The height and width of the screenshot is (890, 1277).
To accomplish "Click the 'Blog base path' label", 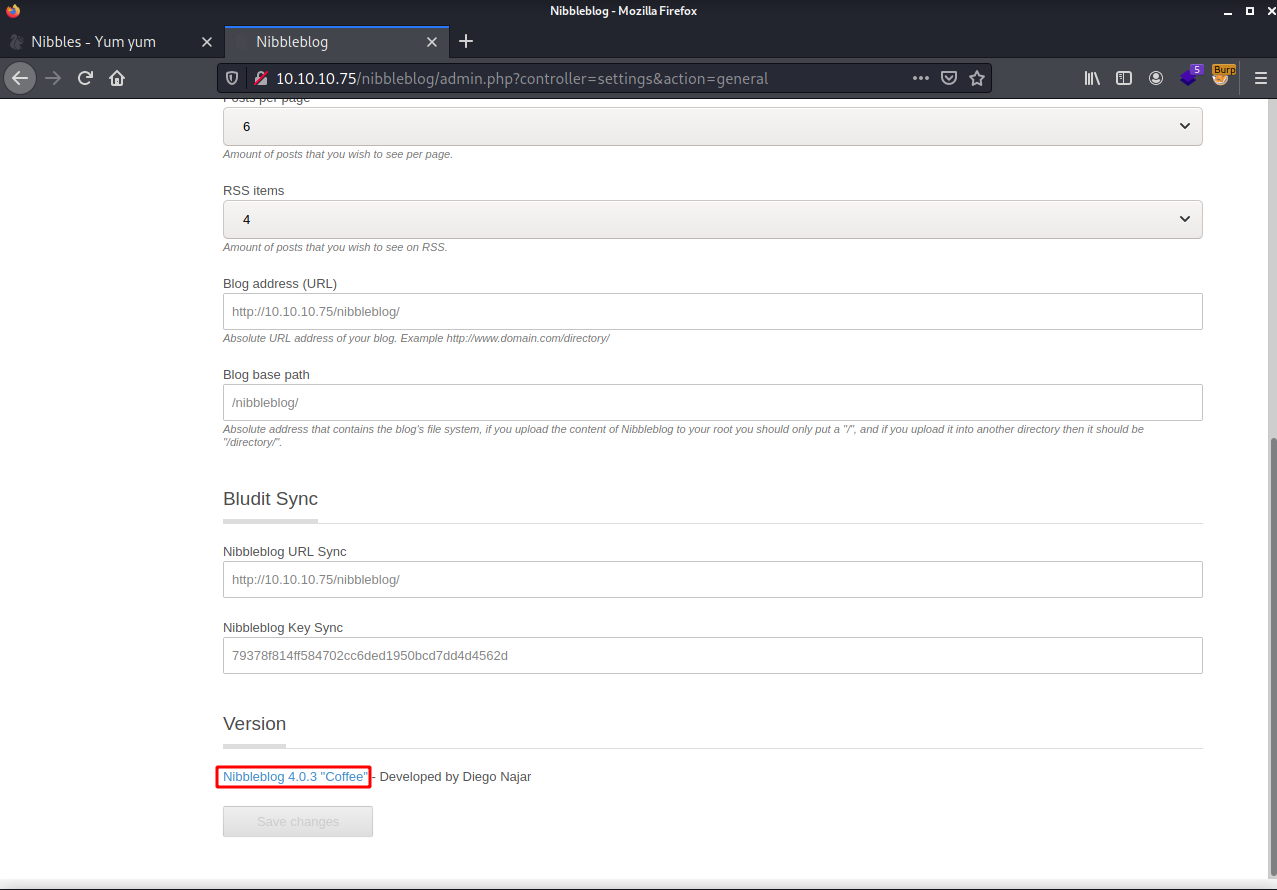I will pyautogui.click(x=266, y=375).
